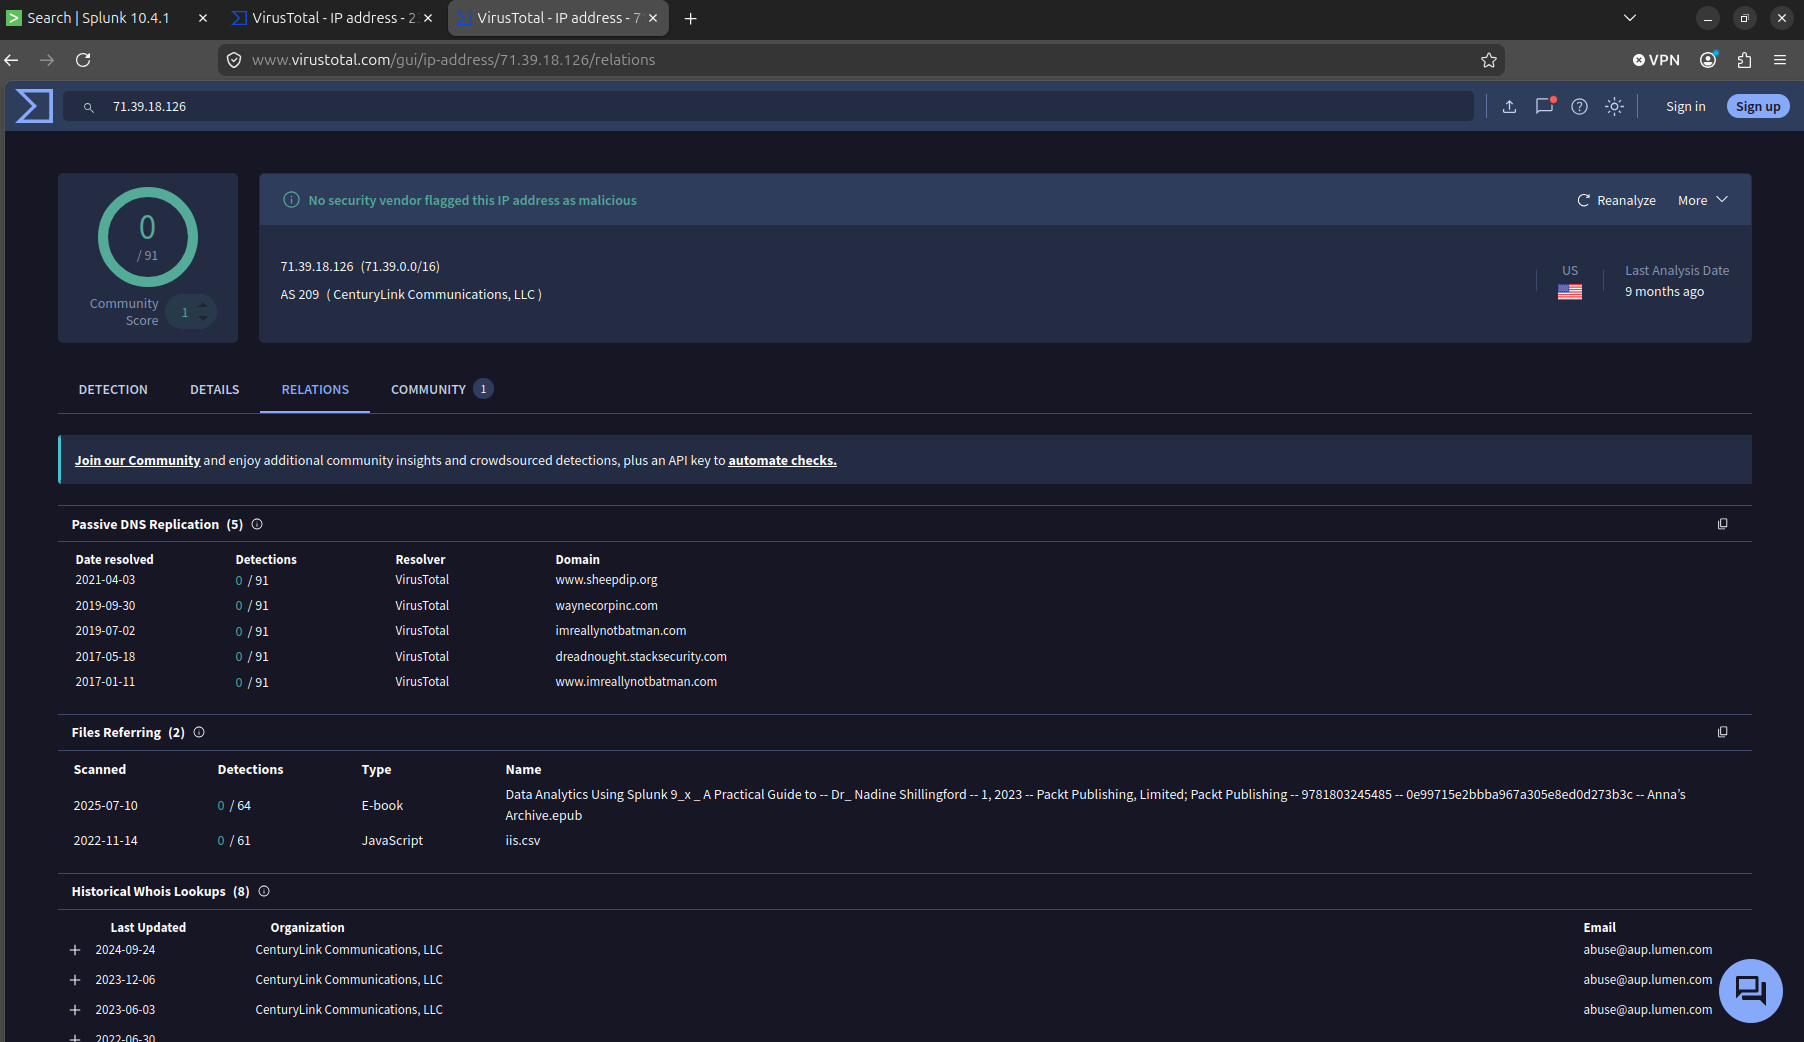
Task: Open the browser tab list chevron
Action: click(x=1630, y=18)
